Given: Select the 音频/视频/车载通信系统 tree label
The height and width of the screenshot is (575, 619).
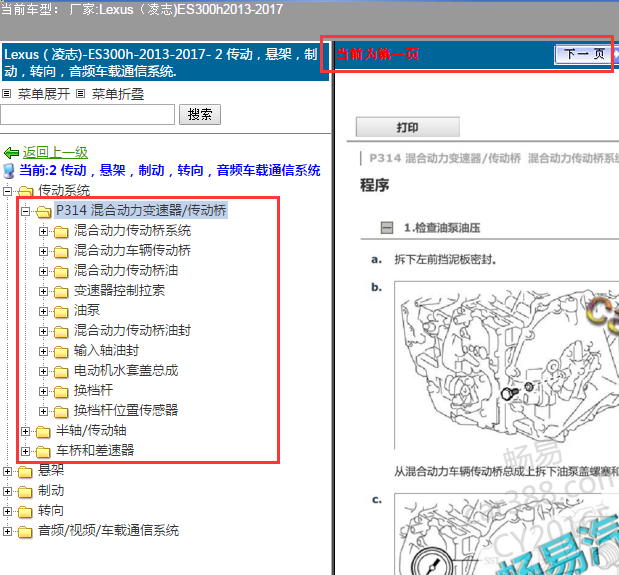Looking at the screenshot, I should tap(109, 530).
